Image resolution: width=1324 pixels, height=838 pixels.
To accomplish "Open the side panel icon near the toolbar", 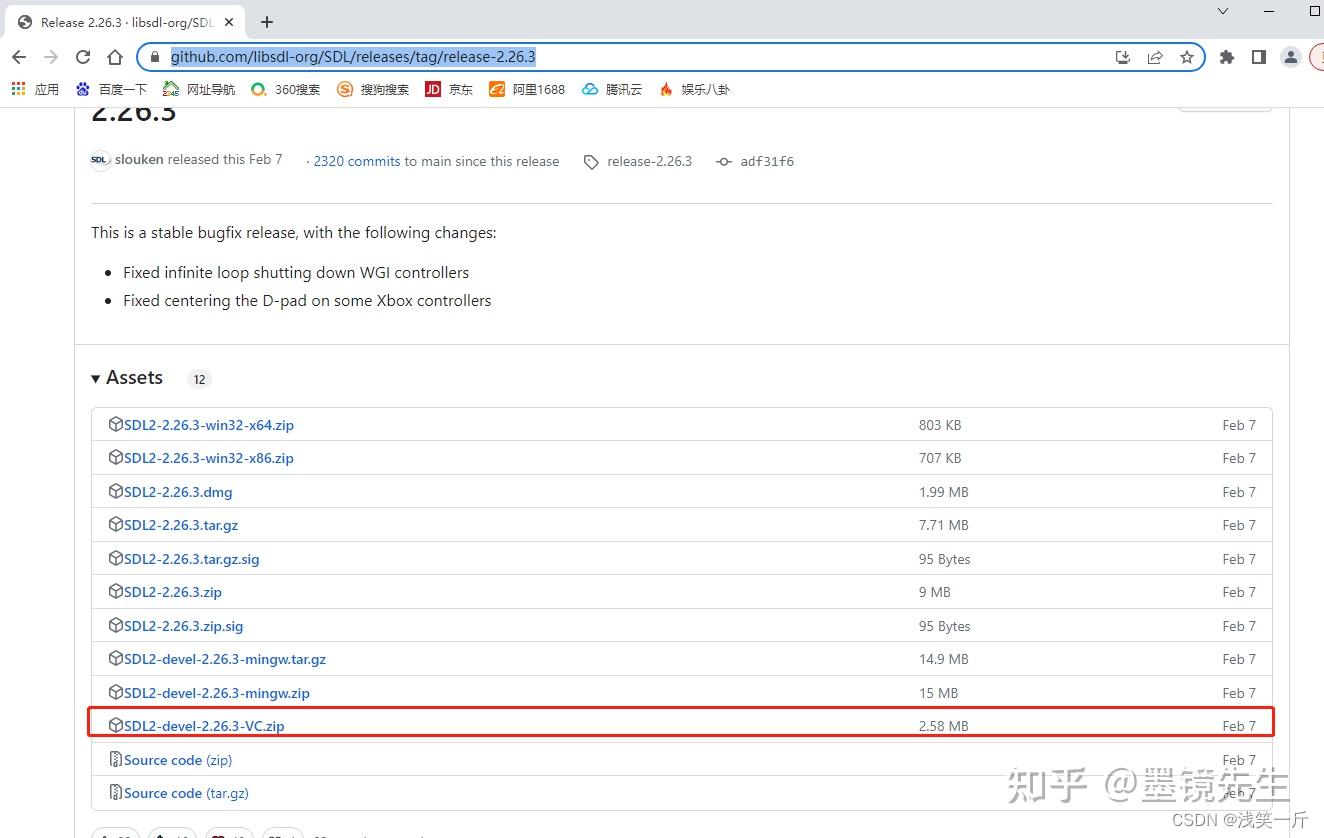I will pyautogui.click(x=1259, y=57).
